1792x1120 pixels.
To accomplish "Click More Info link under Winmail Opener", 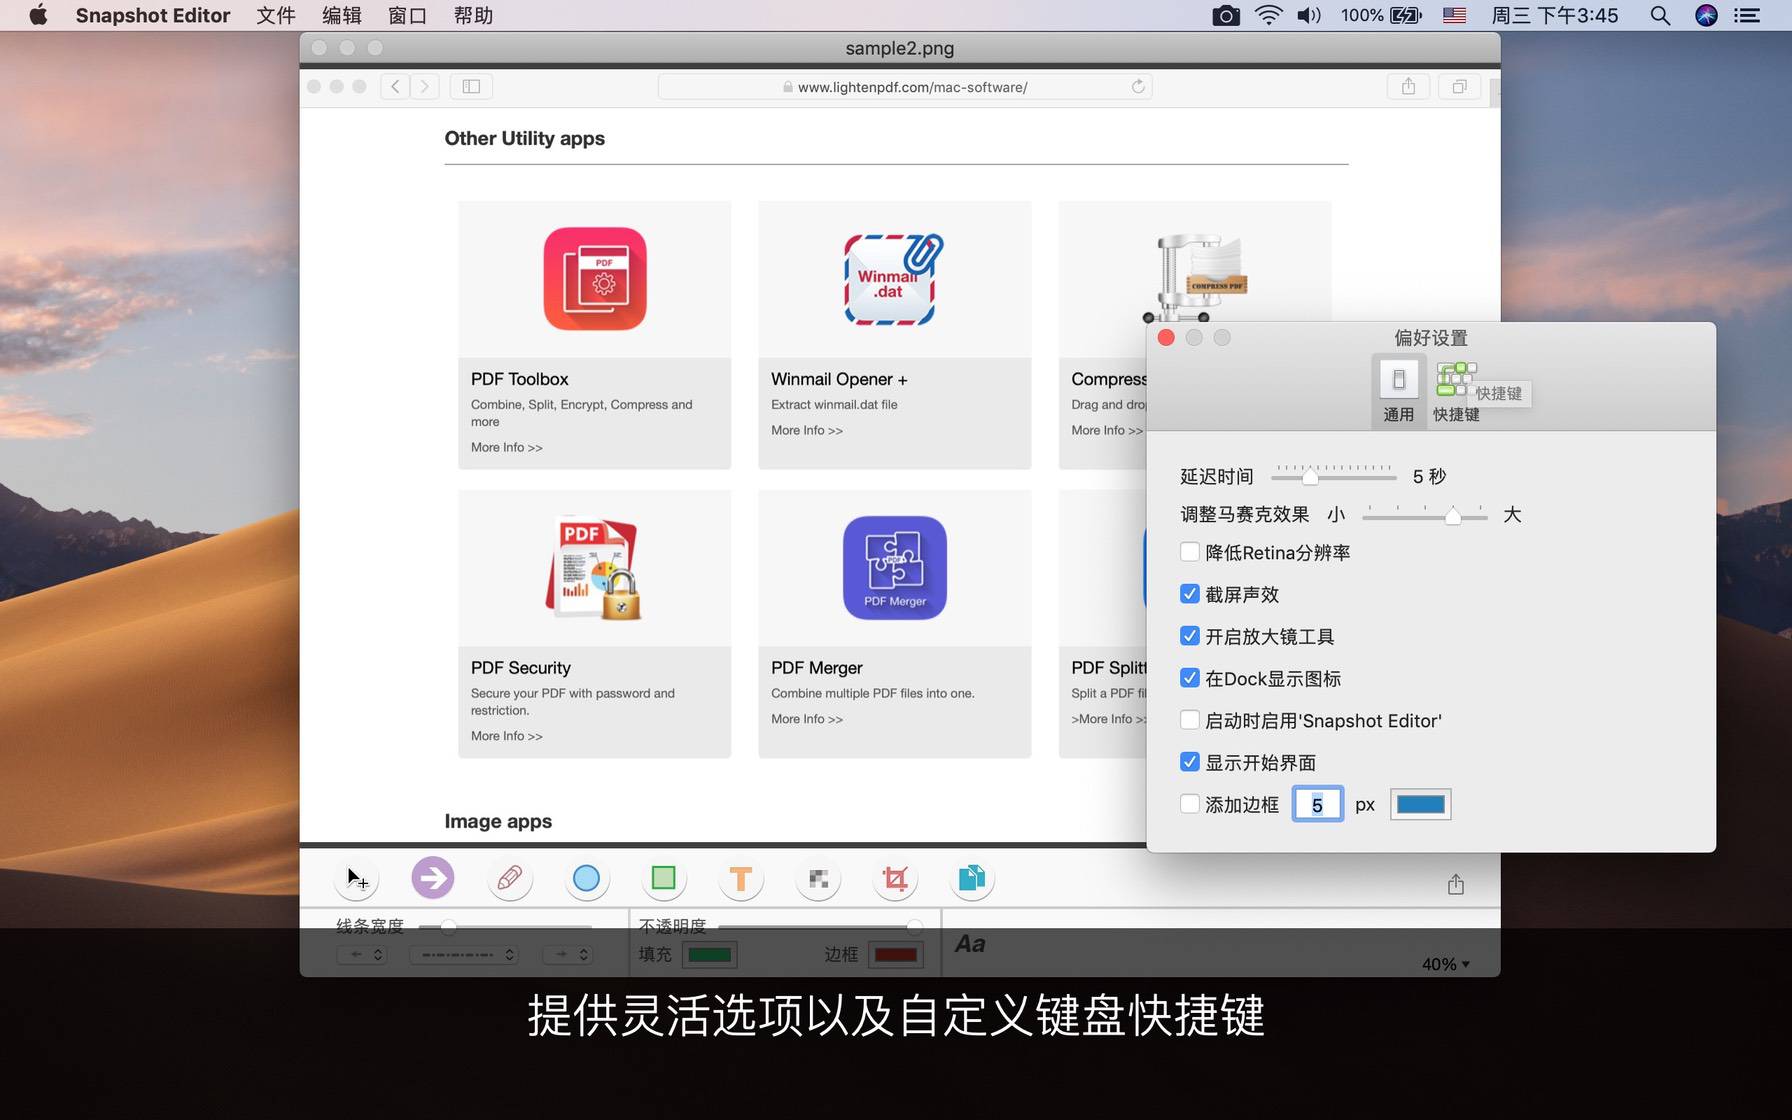I will 807,431.
